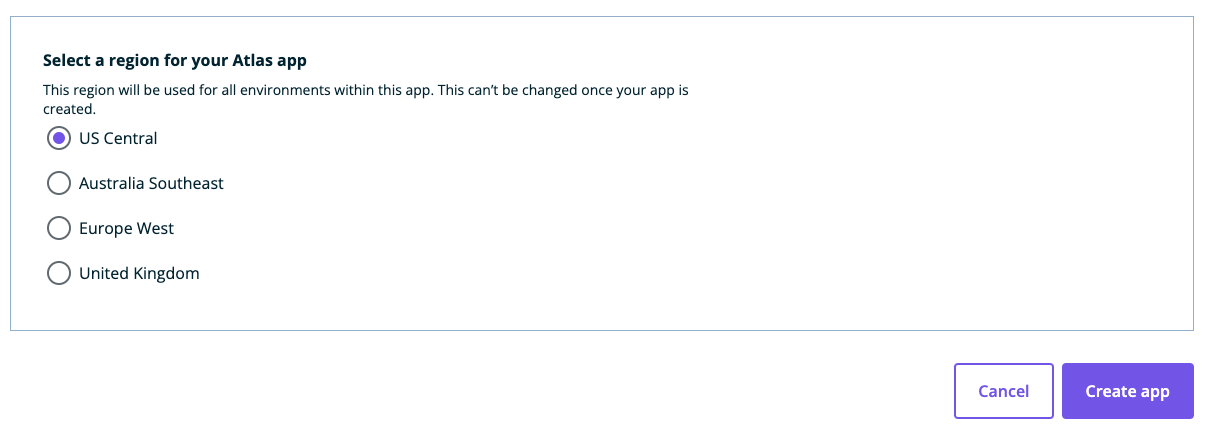
Task: Pick the Europe West region radio button
Action: point(59,228)
